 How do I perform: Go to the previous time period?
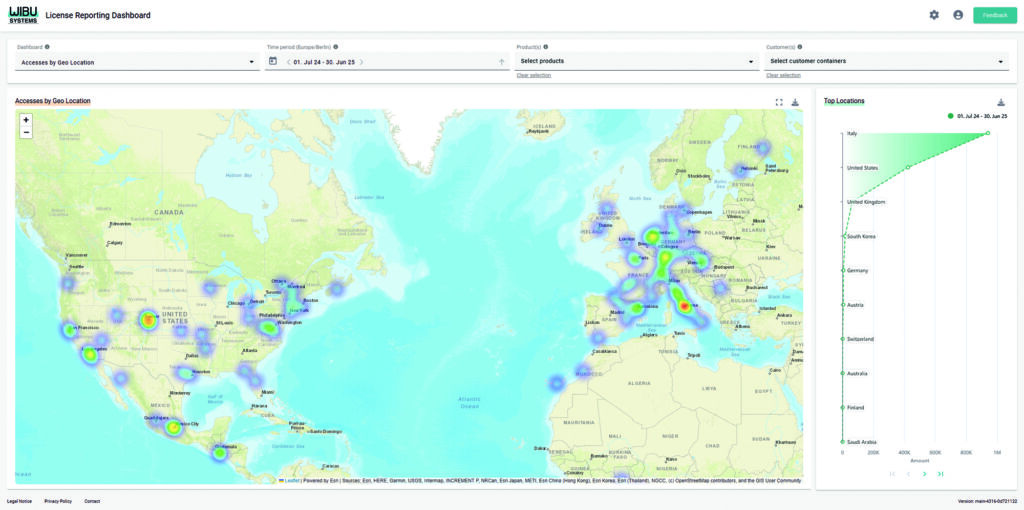[x=288, y=62]
